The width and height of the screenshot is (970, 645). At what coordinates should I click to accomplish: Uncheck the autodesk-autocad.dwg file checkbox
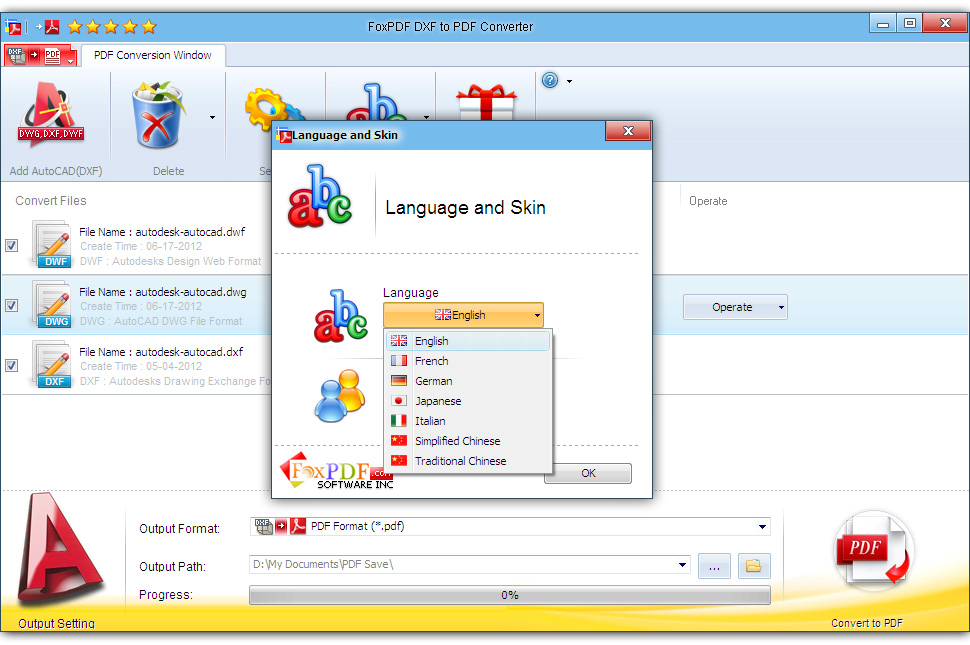pos(11,305)
